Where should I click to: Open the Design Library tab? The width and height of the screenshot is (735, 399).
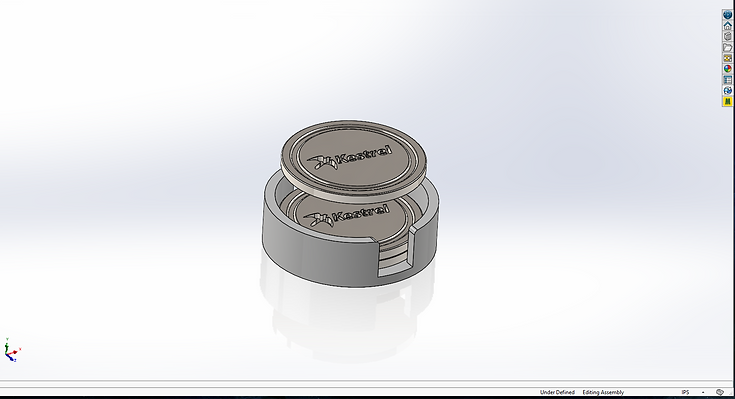pos(728,37)
